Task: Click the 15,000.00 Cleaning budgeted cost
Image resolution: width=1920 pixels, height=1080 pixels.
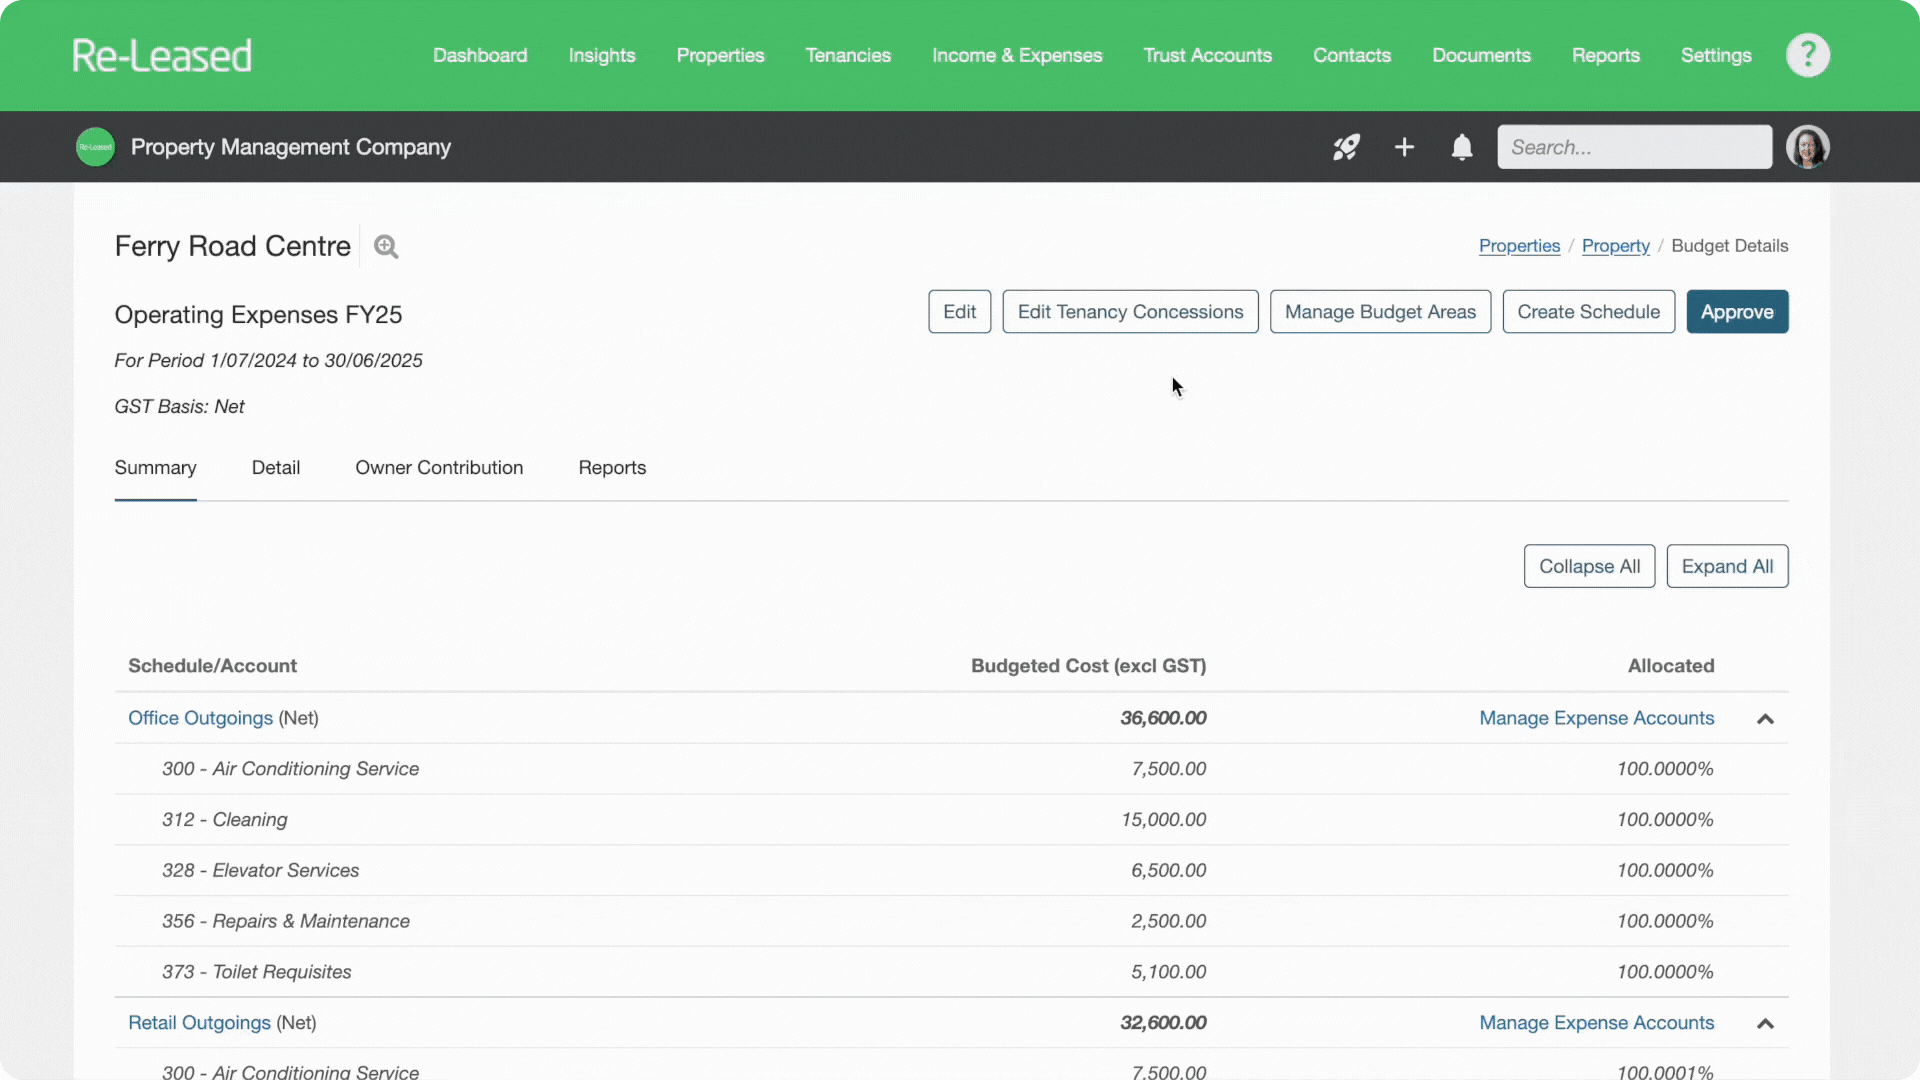Action: (x=1163, y=820)
